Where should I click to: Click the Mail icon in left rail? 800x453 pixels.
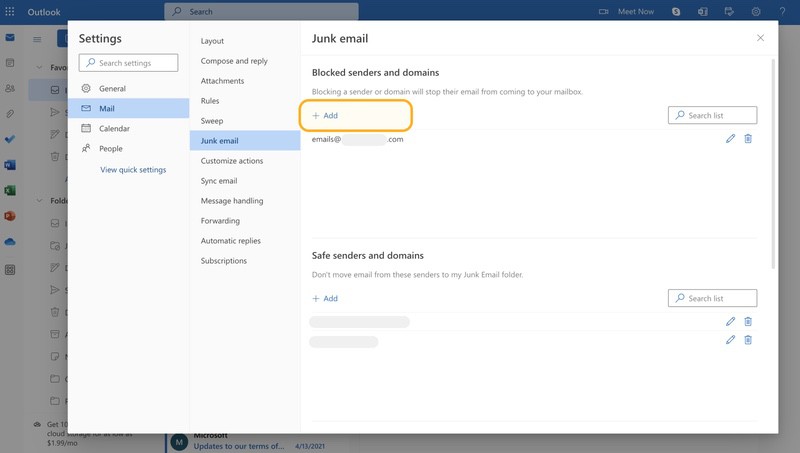pyautogui.click(x=10, y=38)
